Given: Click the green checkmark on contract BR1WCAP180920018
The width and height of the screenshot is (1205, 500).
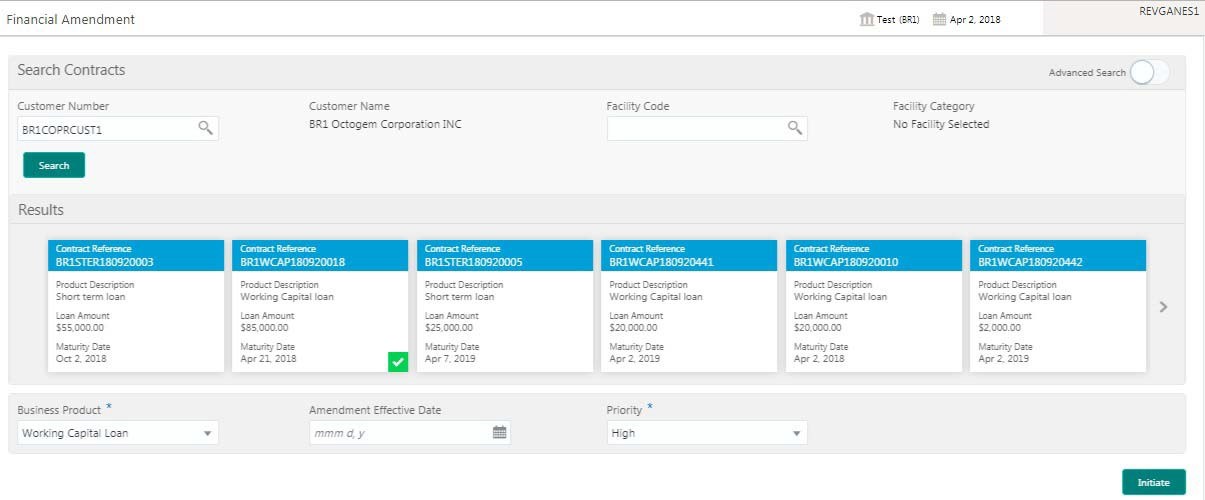Looking at the screenshot, I should point(398,362).
